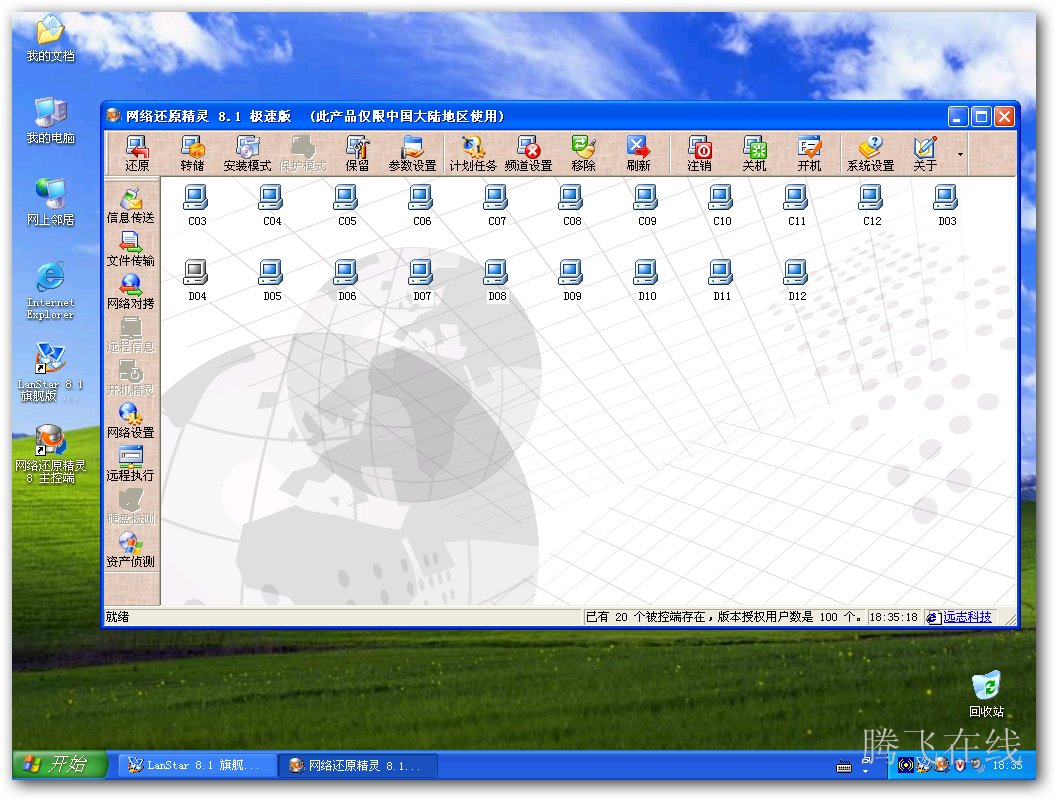Switch to LanStar 8.1 taskbar item
The image size is (1056, 800).
(194, 765)
